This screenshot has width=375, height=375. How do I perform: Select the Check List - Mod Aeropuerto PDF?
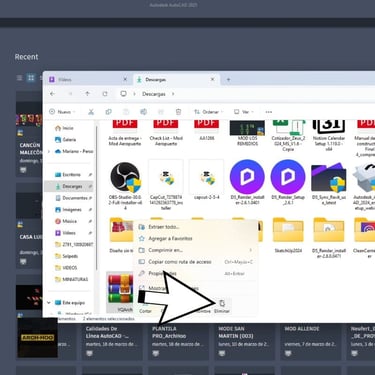pos(166,133)
